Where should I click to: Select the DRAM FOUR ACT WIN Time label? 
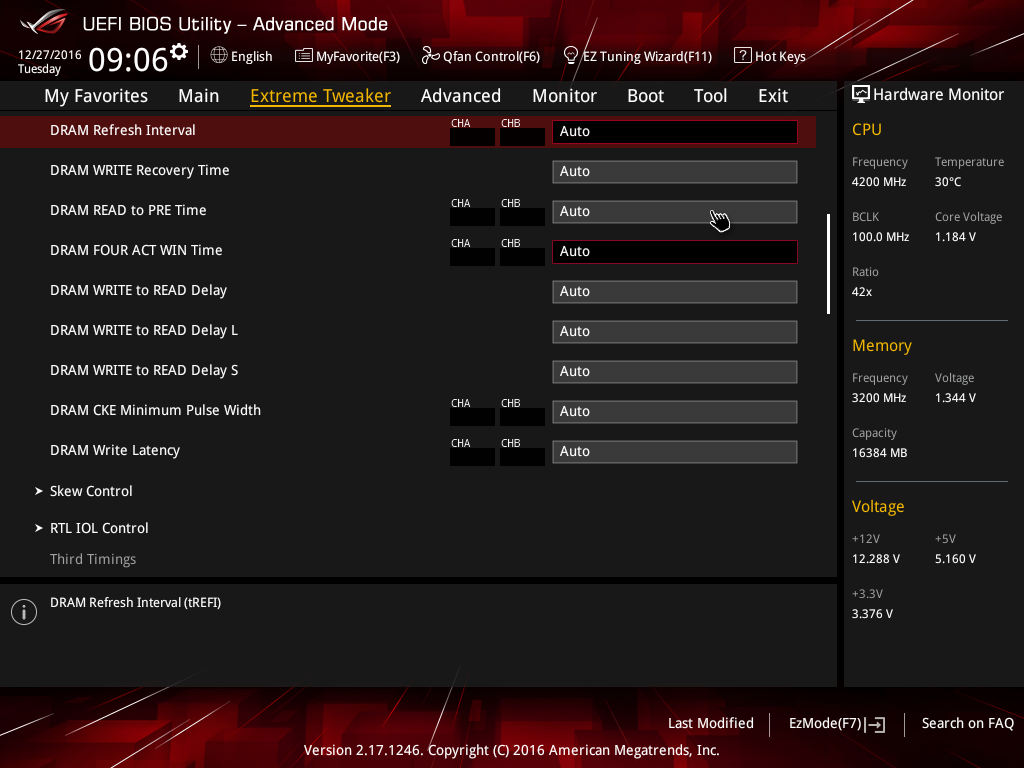coord(136,250)
